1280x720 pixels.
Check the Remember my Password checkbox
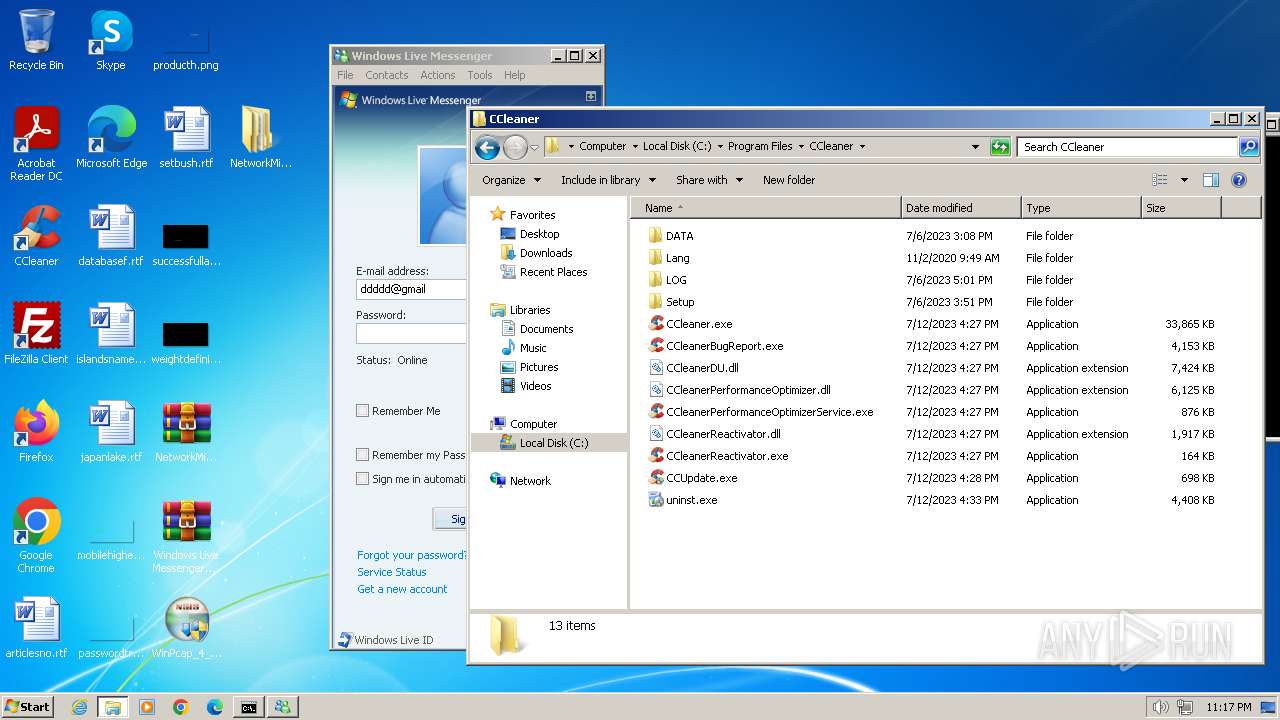[363, 455]
